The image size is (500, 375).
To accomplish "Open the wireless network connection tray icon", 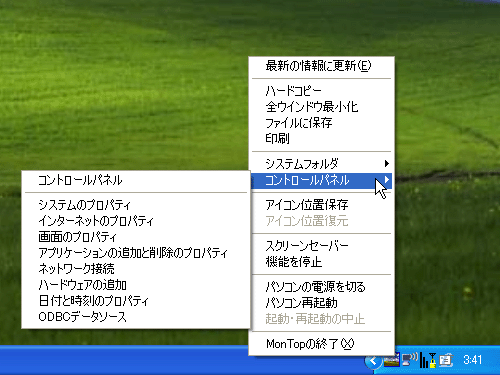I will [x=410, y=360].
